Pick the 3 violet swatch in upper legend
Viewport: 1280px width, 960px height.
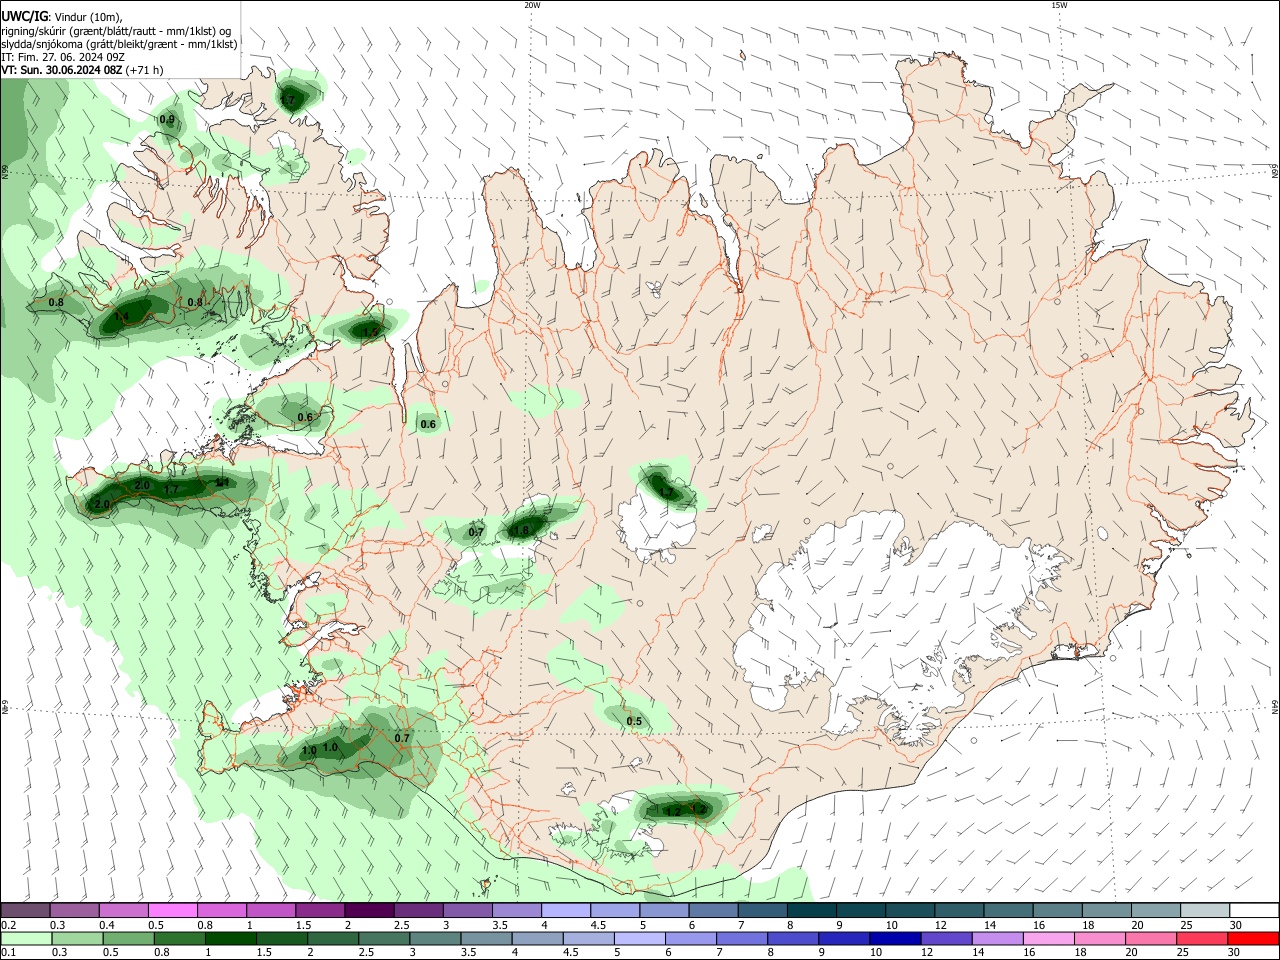[x=467, y=911]
